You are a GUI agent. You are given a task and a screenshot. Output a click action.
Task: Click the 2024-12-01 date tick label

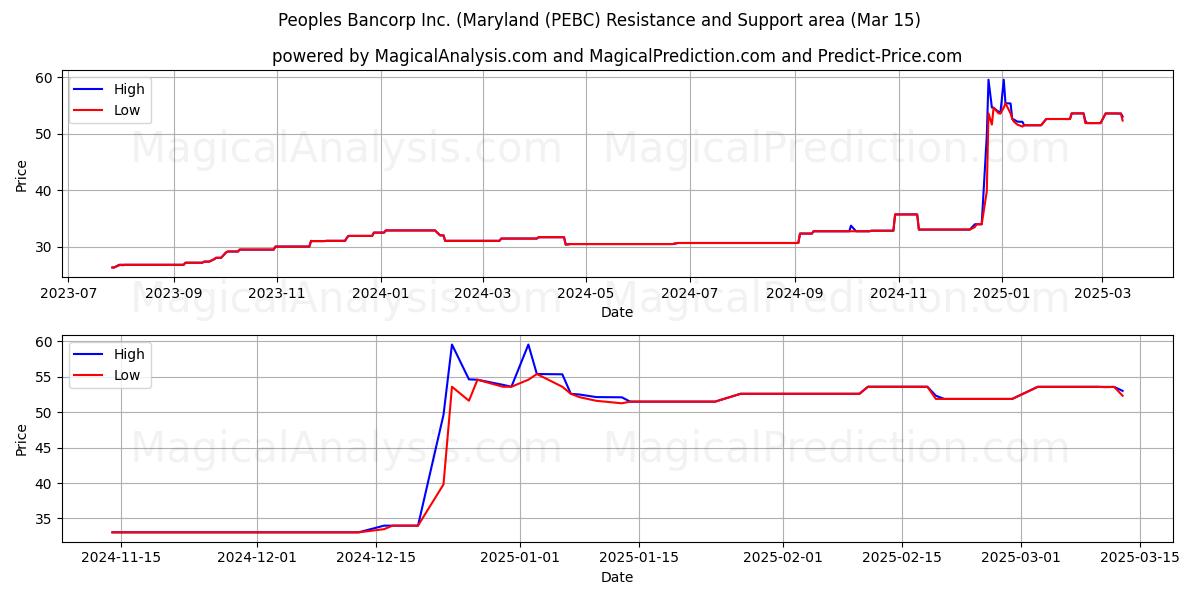[257, 560]
